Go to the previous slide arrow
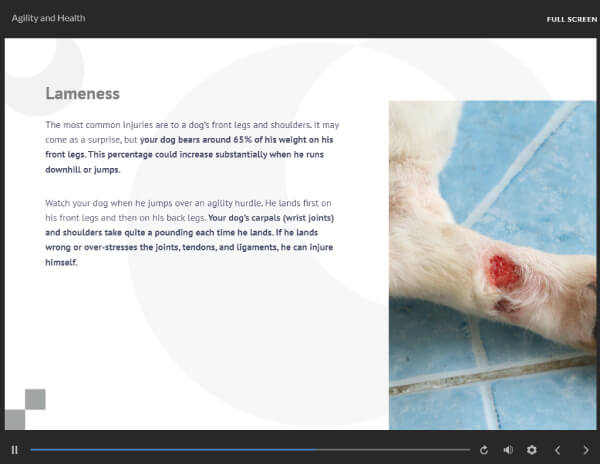 [x=558, y=450]
